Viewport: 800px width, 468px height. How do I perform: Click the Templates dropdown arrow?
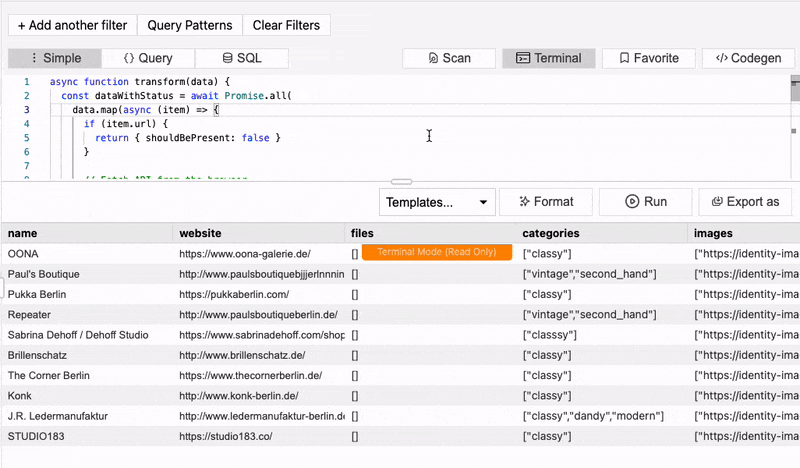(x=483, y=203)
